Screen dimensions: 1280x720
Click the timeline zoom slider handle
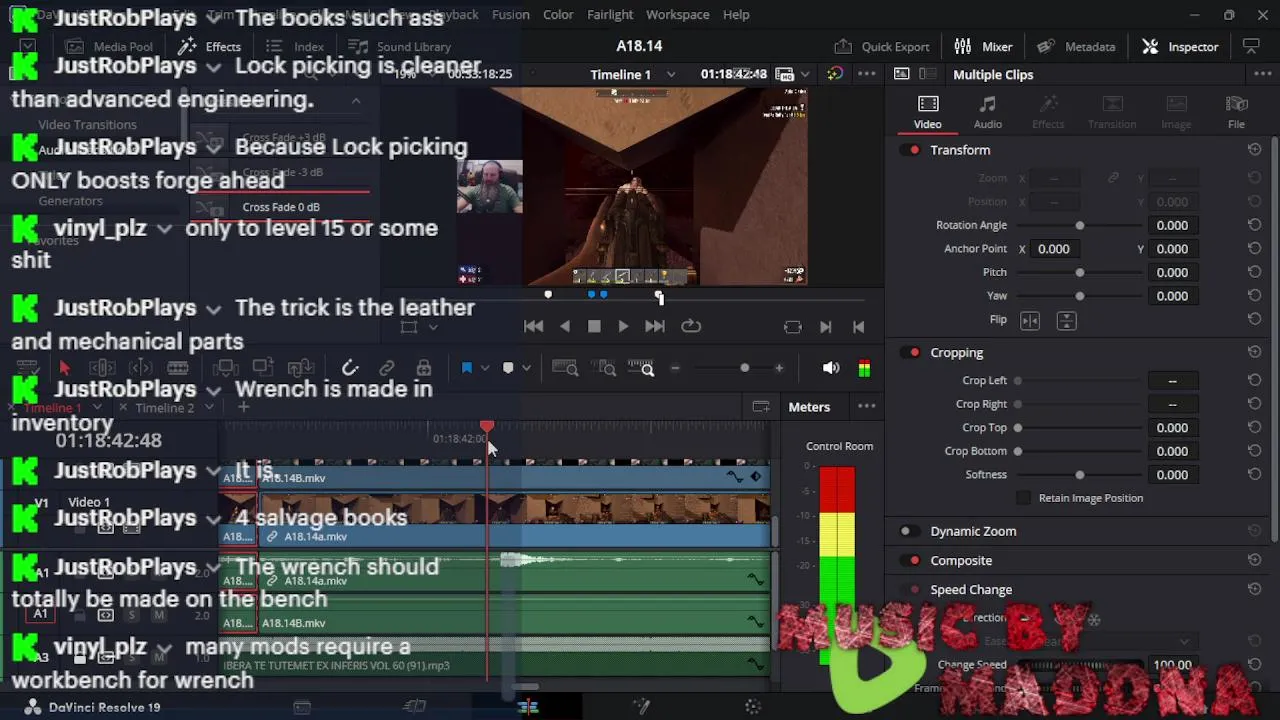(x=744, y=368)
